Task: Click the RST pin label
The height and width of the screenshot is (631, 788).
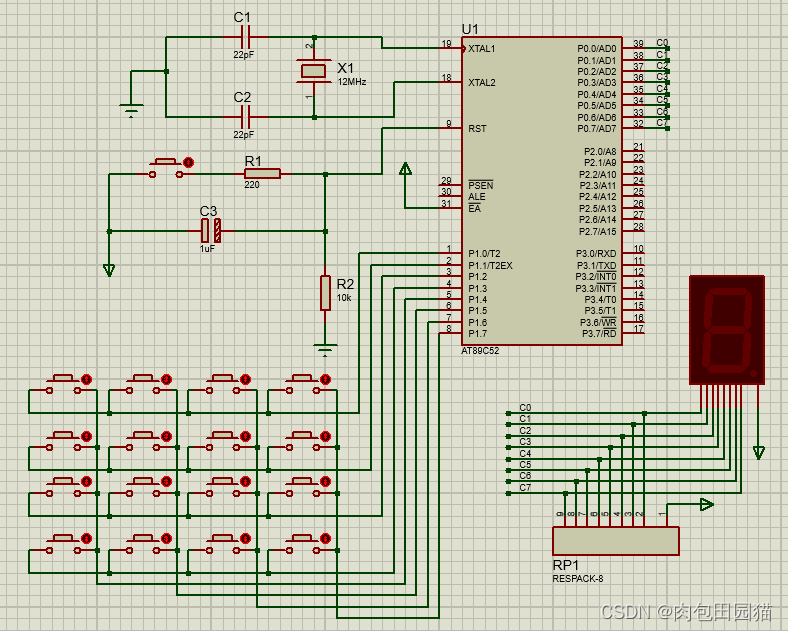Action: tap(477, 129)
